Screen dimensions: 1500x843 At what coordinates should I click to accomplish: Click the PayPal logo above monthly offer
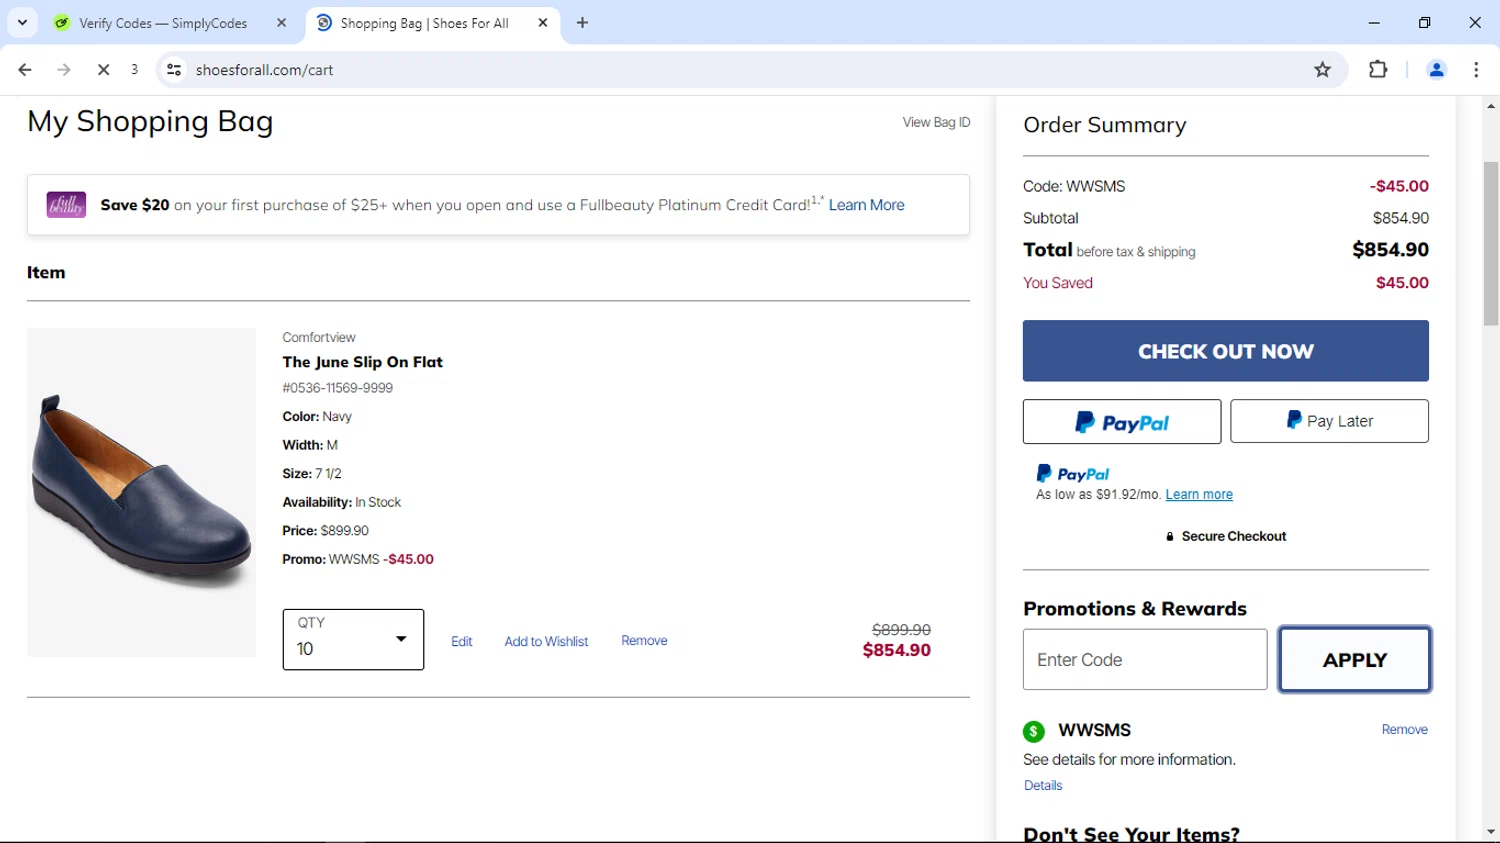pyautogui.click(x=1073, y=473)
